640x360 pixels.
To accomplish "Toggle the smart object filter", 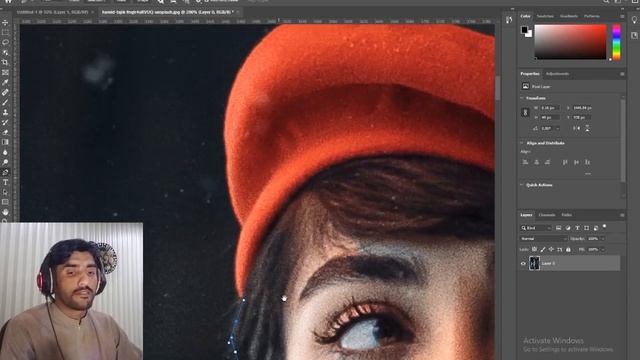I will click(596, 228).
